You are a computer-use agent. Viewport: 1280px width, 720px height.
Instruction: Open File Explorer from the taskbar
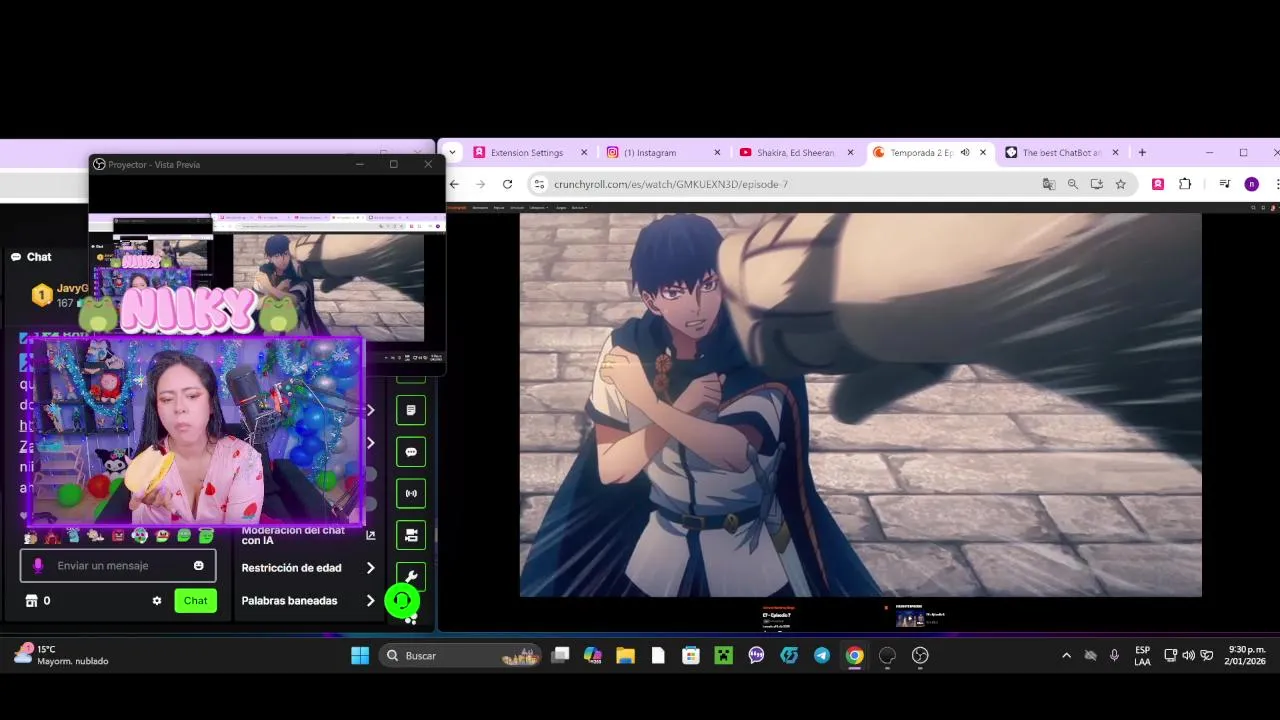click(x=625, y=656)
